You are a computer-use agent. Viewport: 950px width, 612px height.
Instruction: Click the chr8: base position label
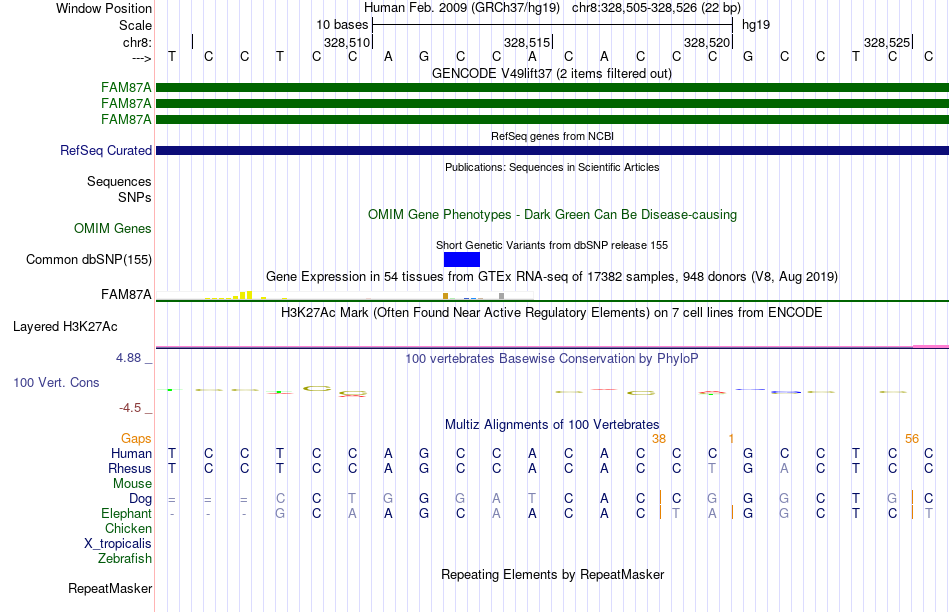[x=137, y=42]
